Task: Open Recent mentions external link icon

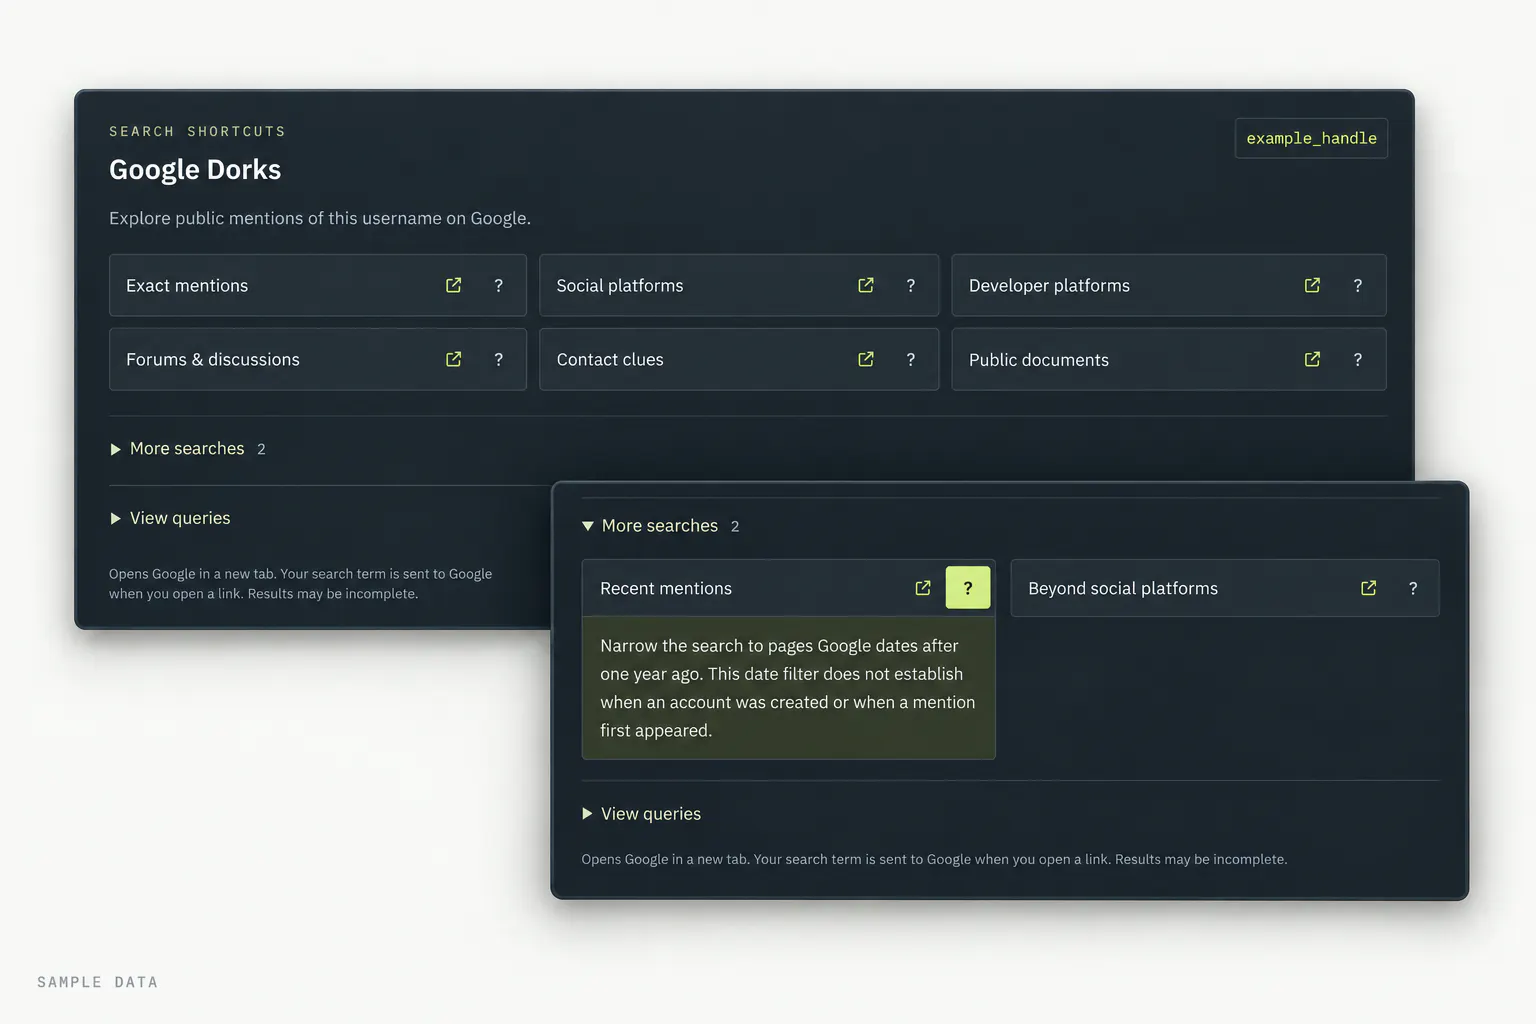Action: point(923,588)
